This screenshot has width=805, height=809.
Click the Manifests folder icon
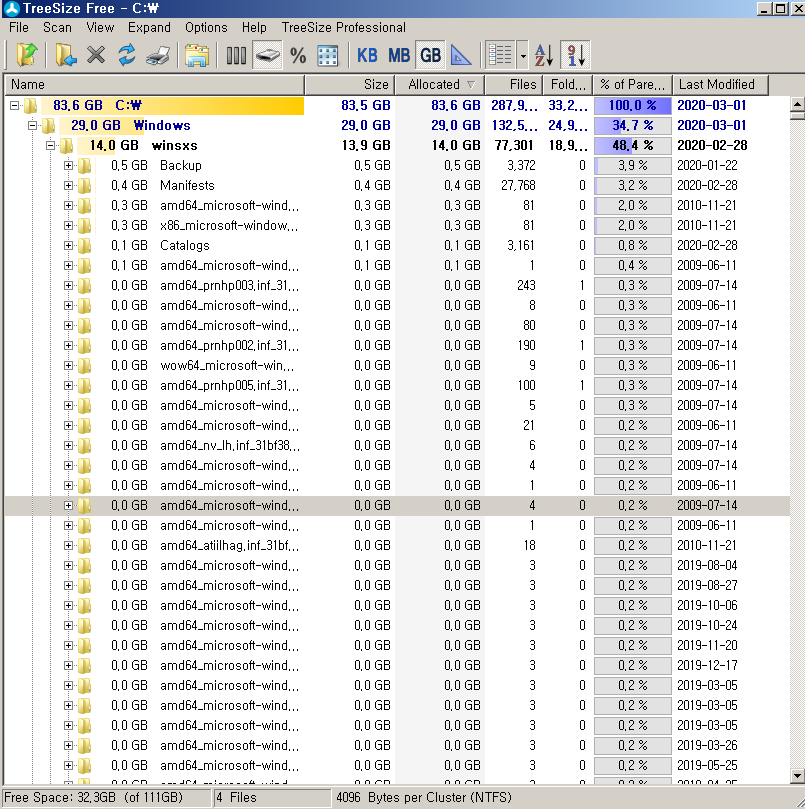click(x=85, y=185)
